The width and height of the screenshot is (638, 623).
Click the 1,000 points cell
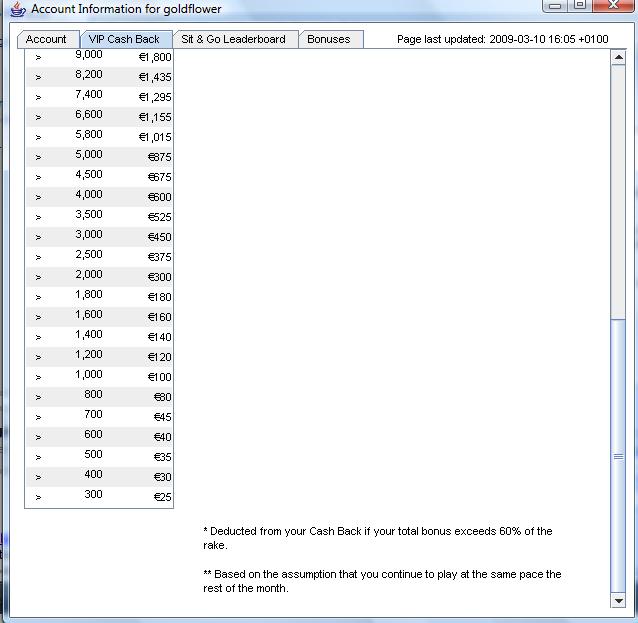click(x=89, y=374)
